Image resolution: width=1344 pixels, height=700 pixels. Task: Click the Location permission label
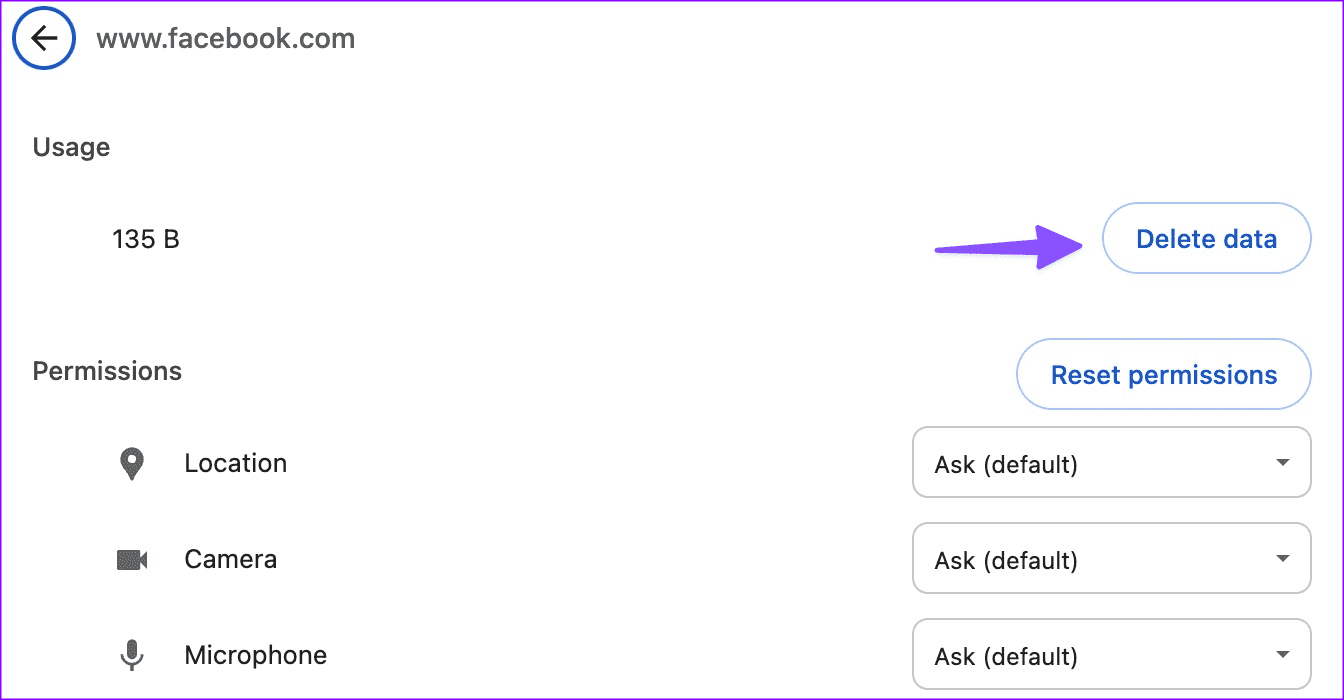coord(236,463)
